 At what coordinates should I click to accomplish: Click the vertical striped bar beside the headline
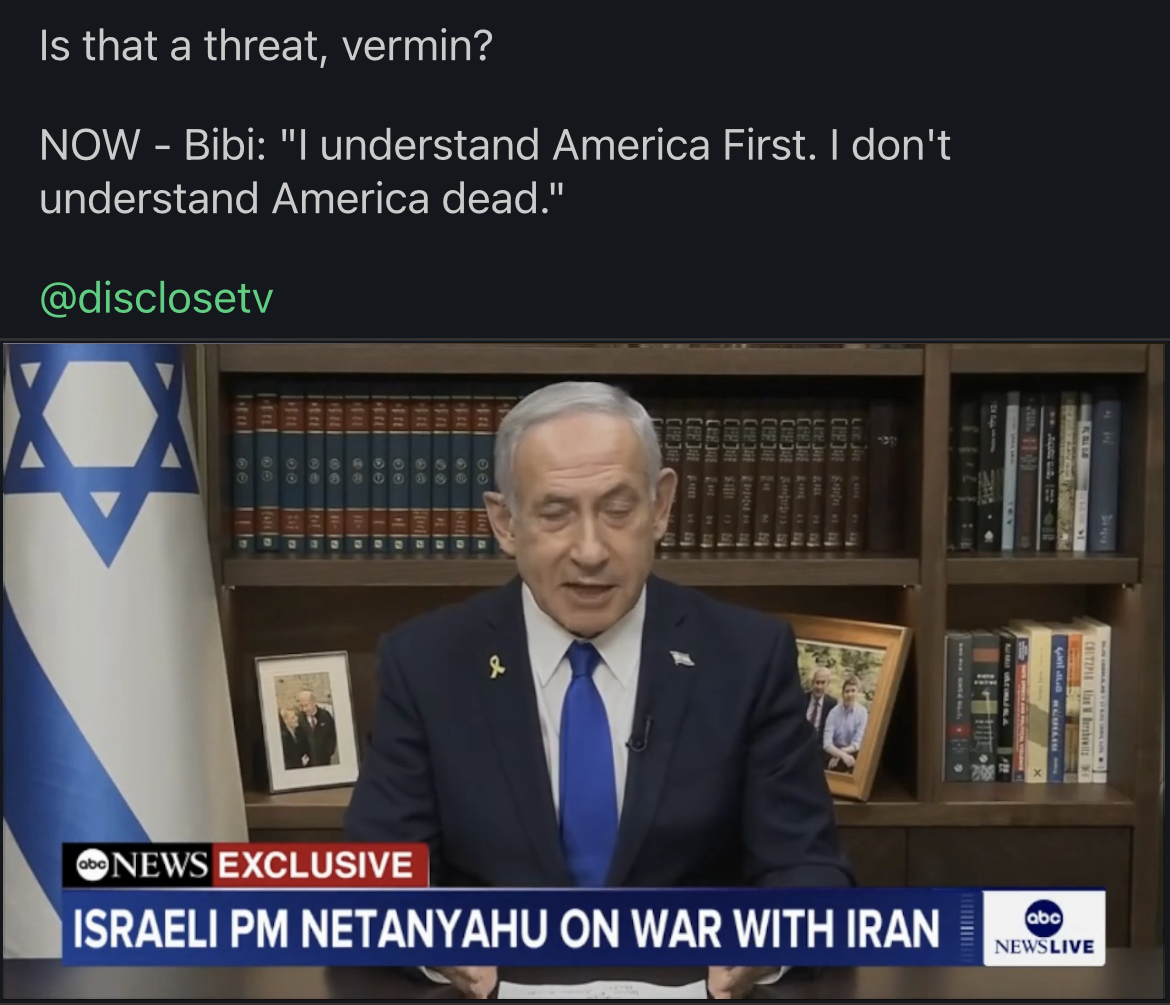967,928
